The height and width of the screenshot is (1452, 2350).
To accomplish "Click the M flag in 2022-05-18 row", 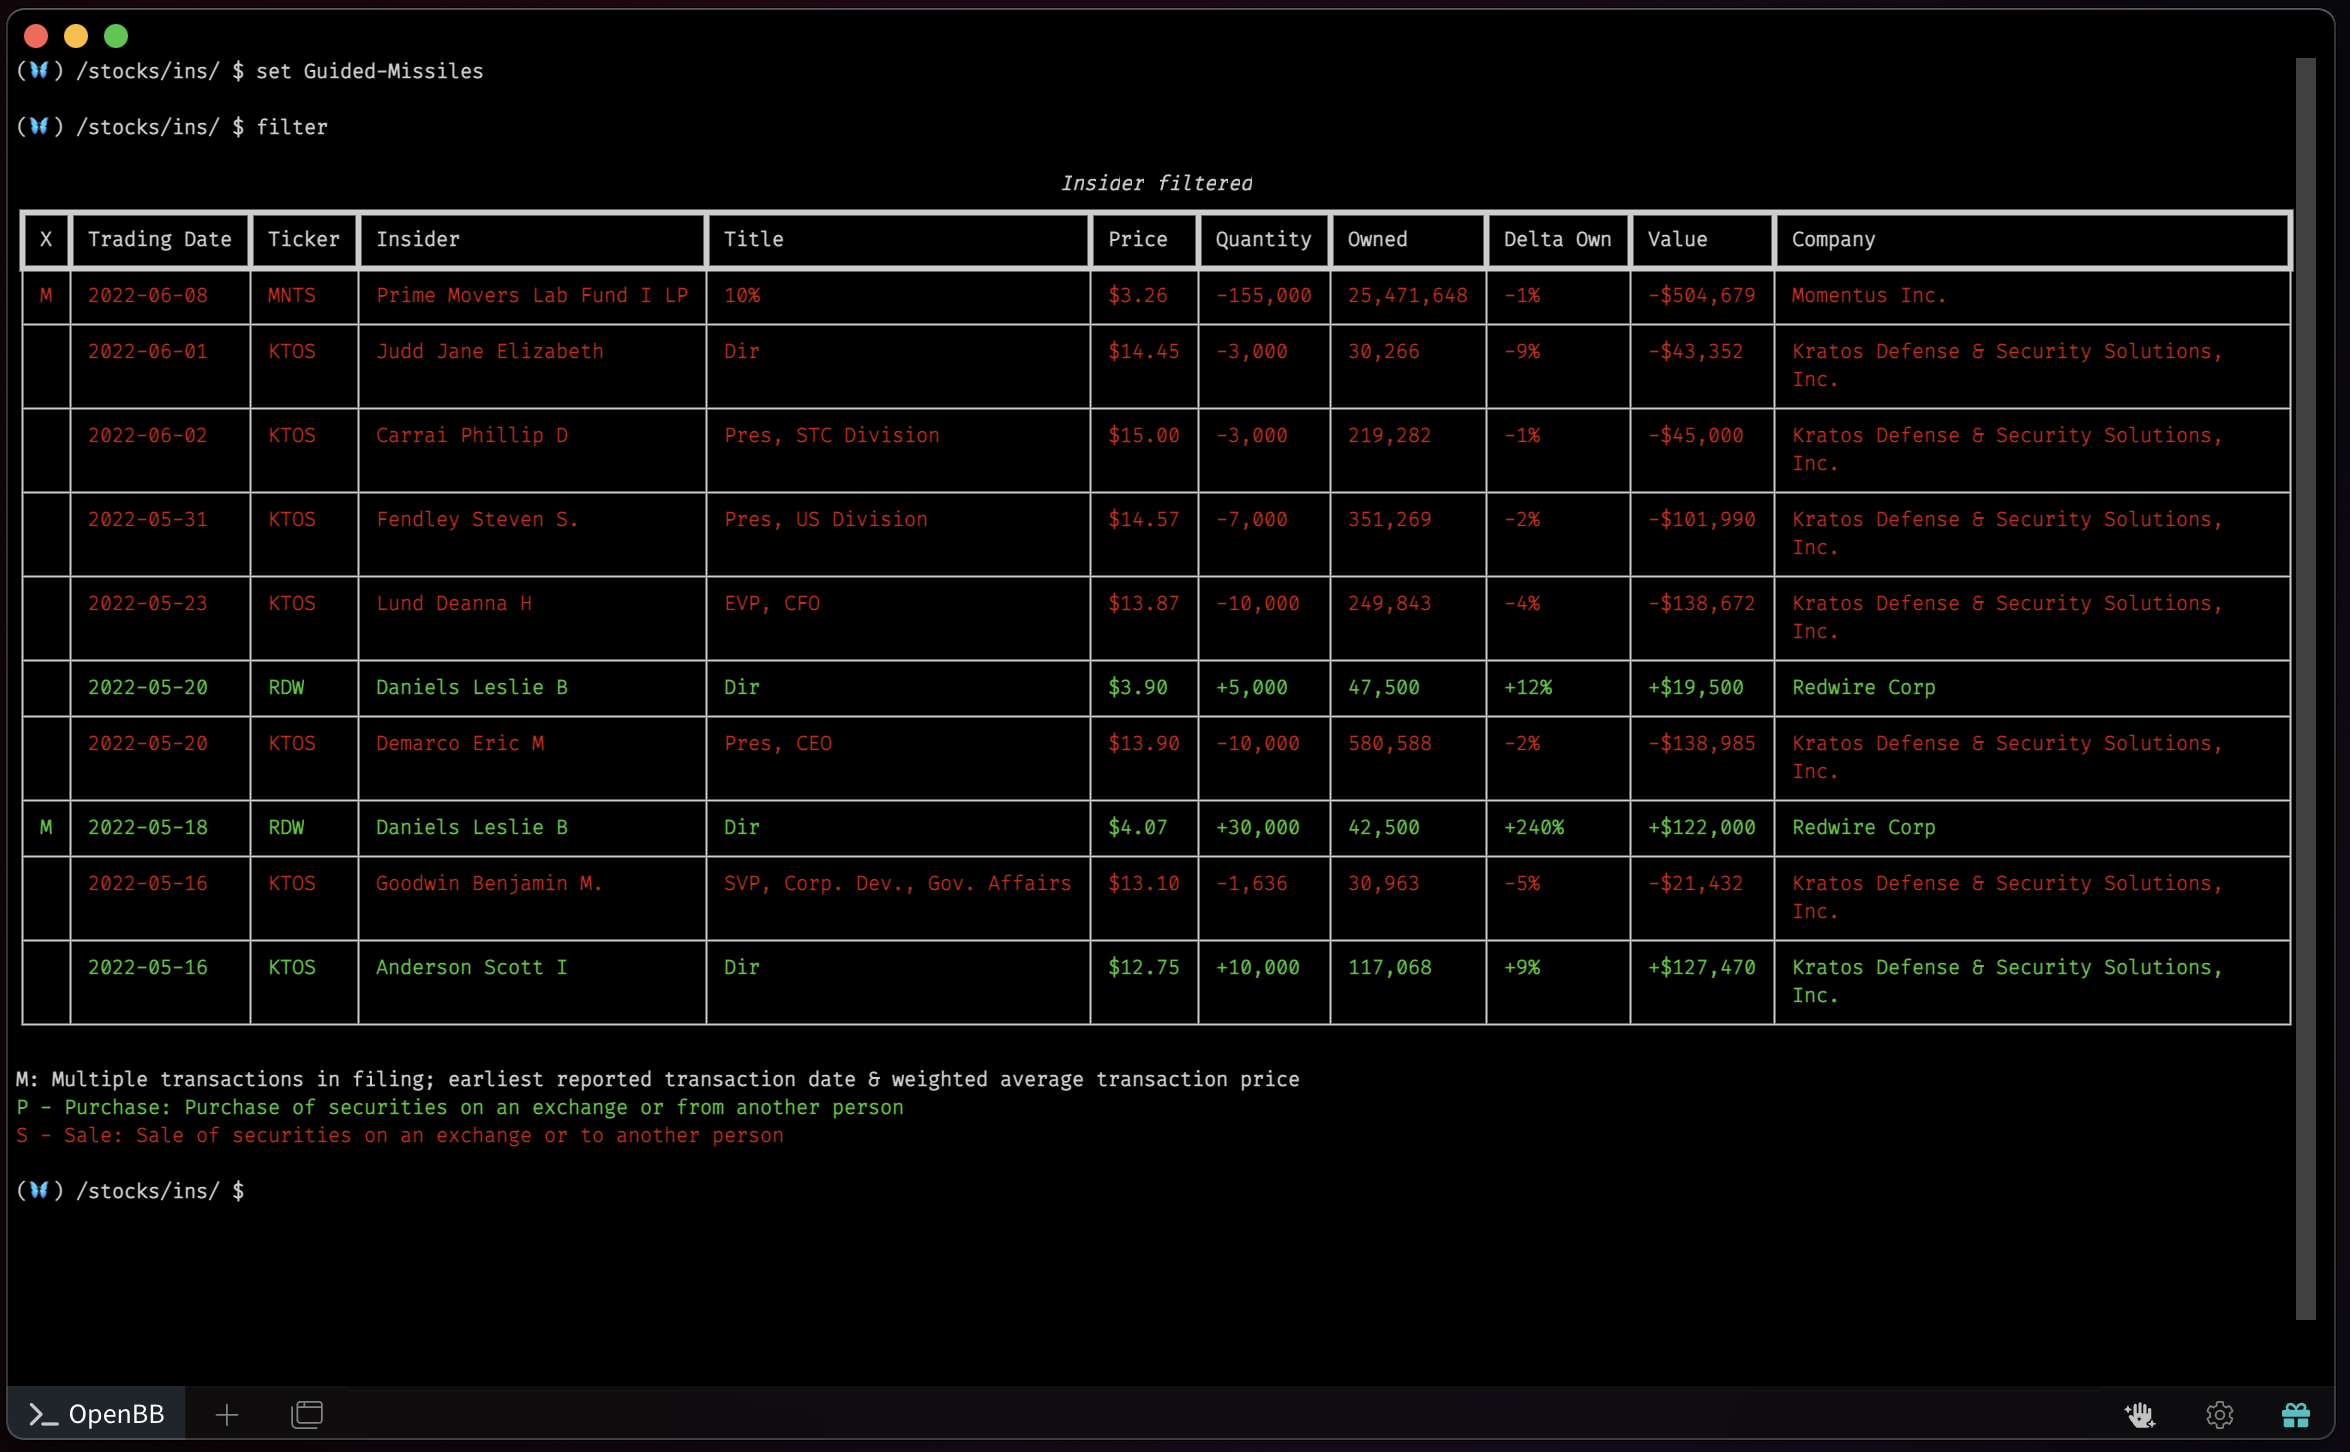I will (x=46, y=827).
